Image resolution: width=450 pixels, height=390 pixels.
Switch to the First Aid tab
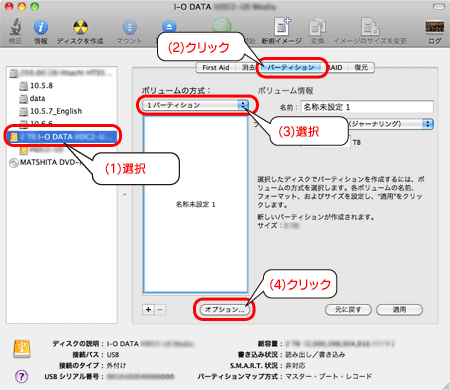216,67
